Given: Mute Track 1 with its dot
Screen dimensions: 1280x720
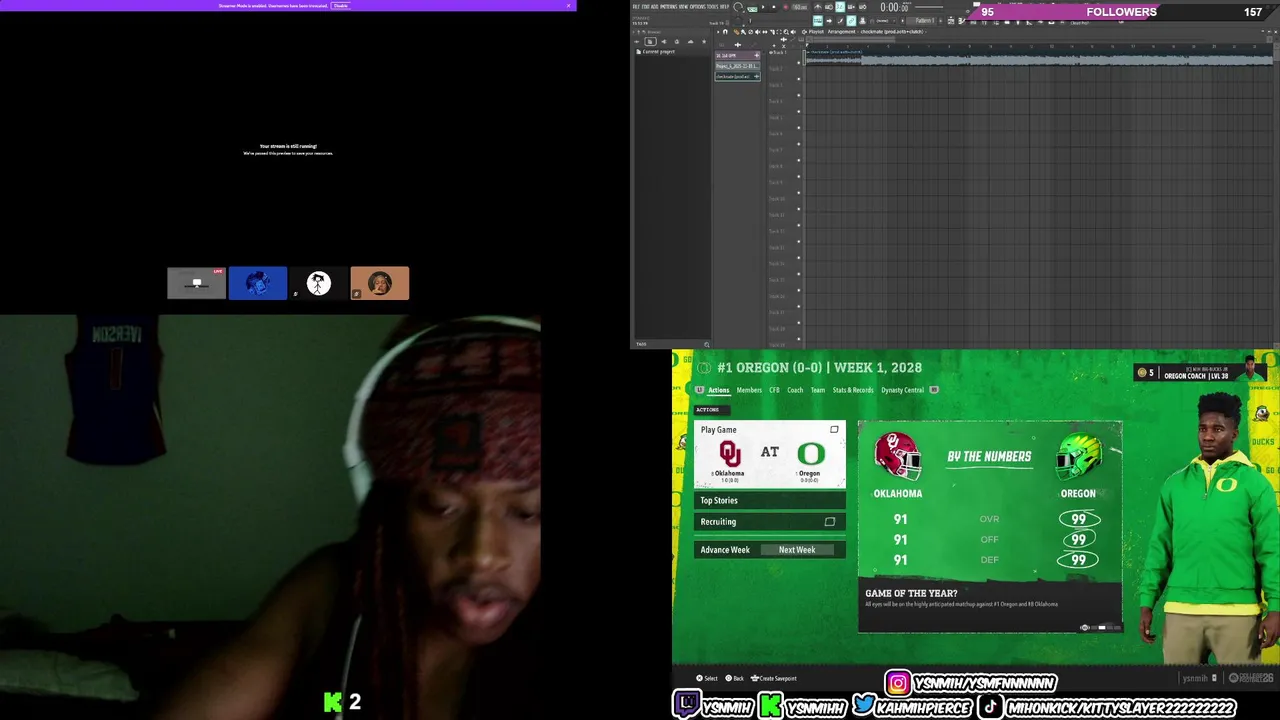Looking at the screenshot, I should click(798, 63).
